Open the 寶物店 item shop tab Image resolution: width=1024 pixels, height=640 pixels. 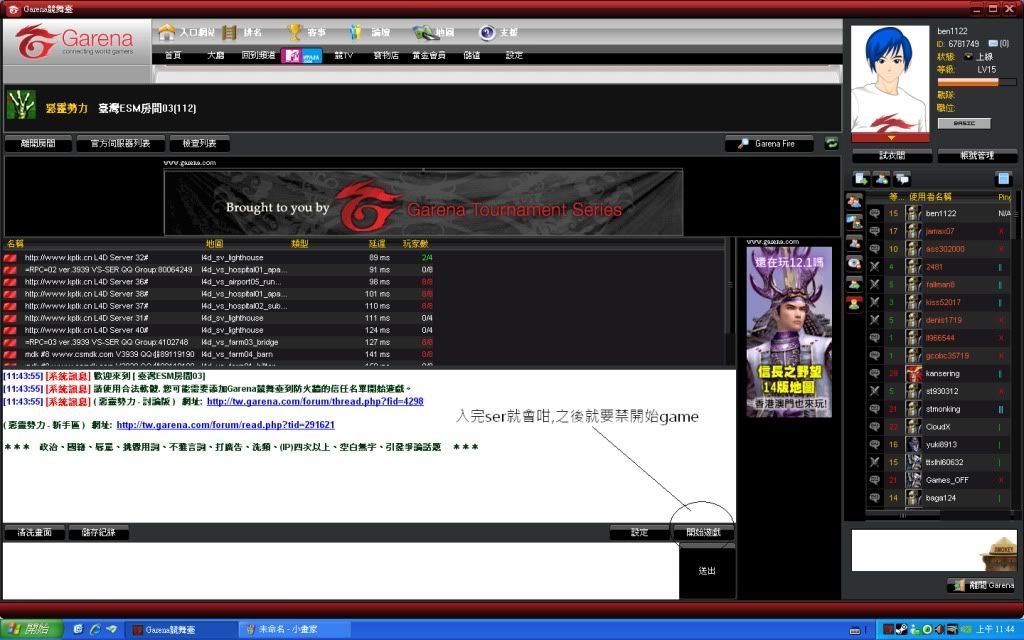click(386, 56)
